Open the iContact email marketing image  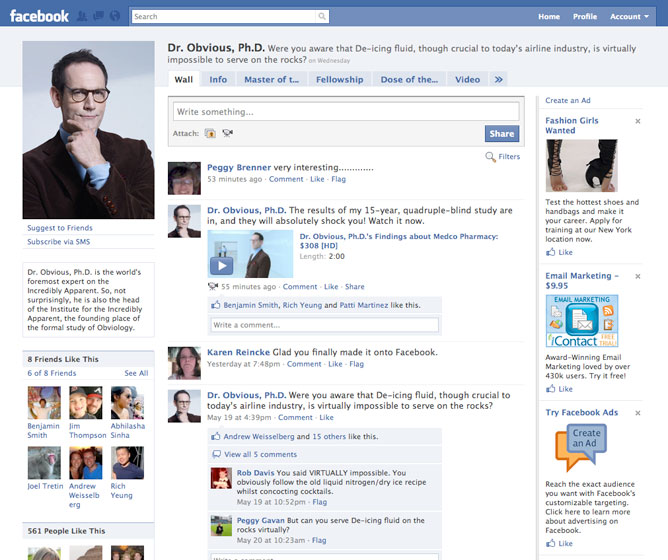(582, 321)
